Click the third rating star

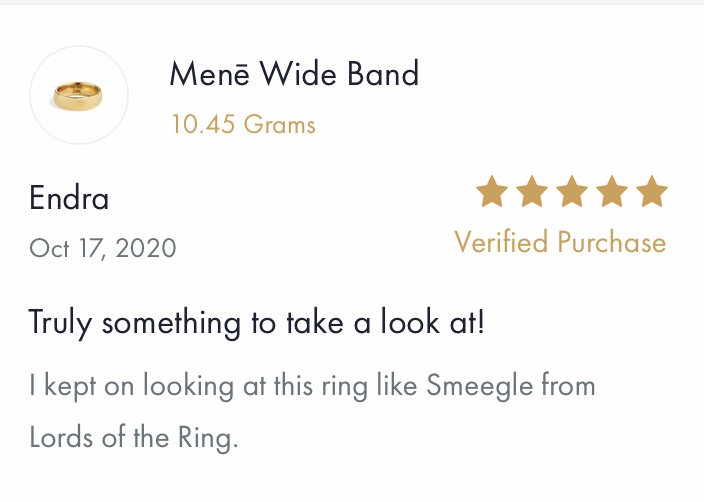click(572, 191)
